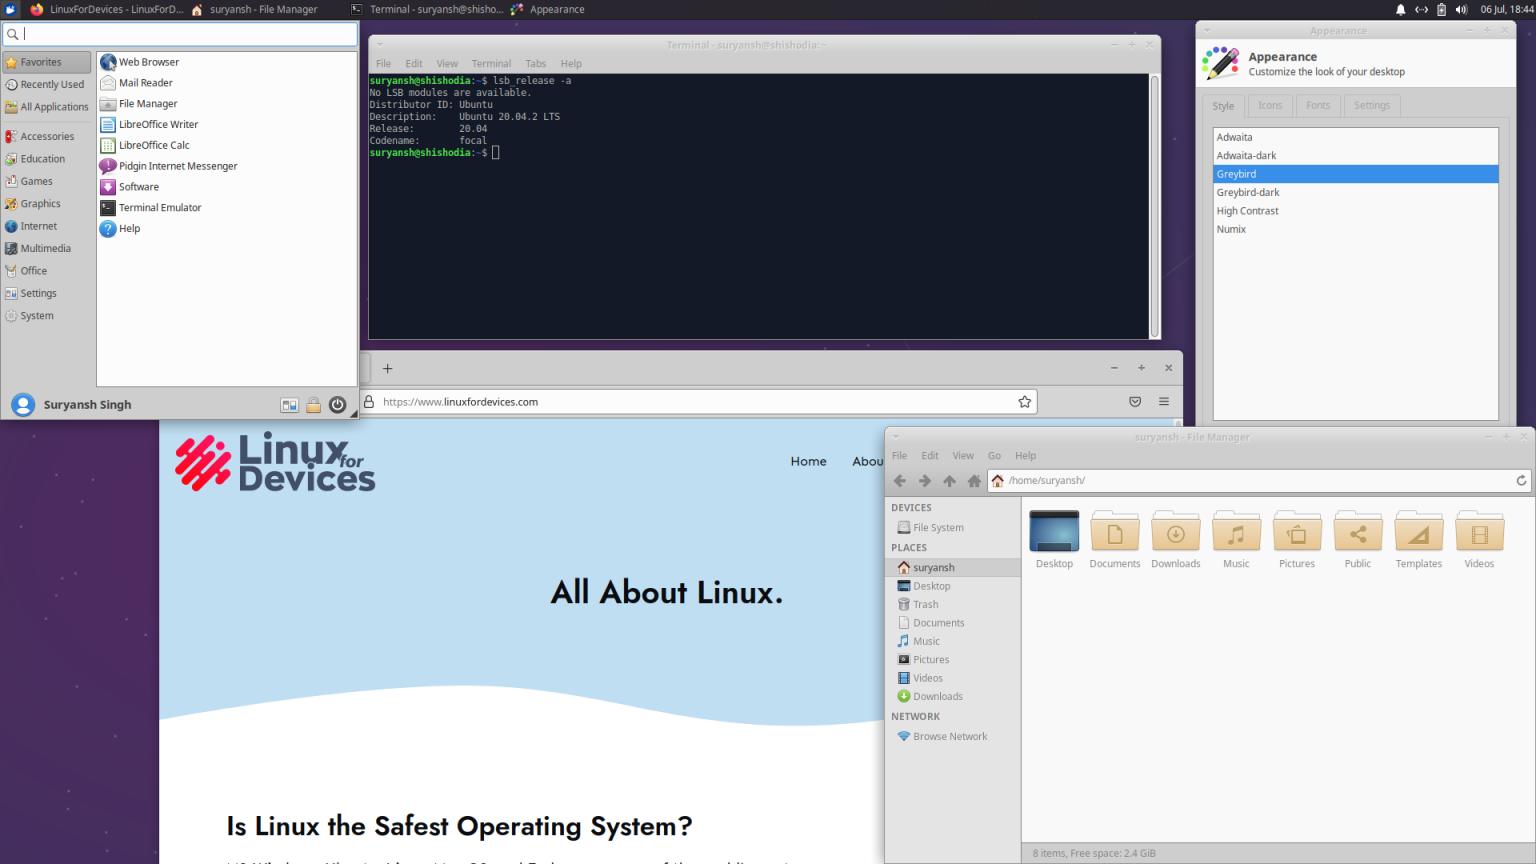Click volume icon in top panel
Screen dimensions: 1536x864
[x=1461, y=9]
